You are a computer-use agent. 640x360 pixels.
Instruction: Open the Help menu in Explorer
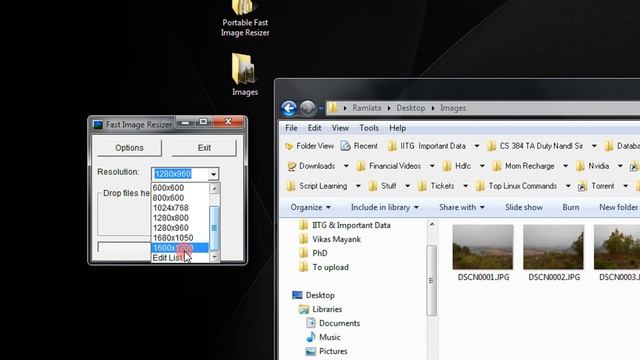point(398,128)
